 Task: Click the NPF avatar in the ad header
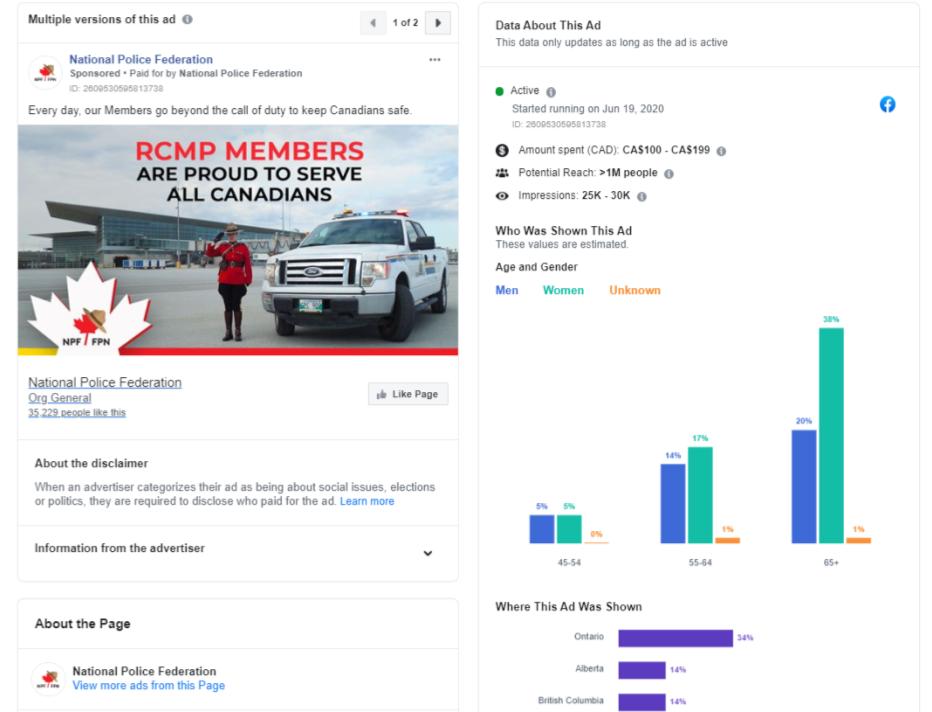point(46,73)
